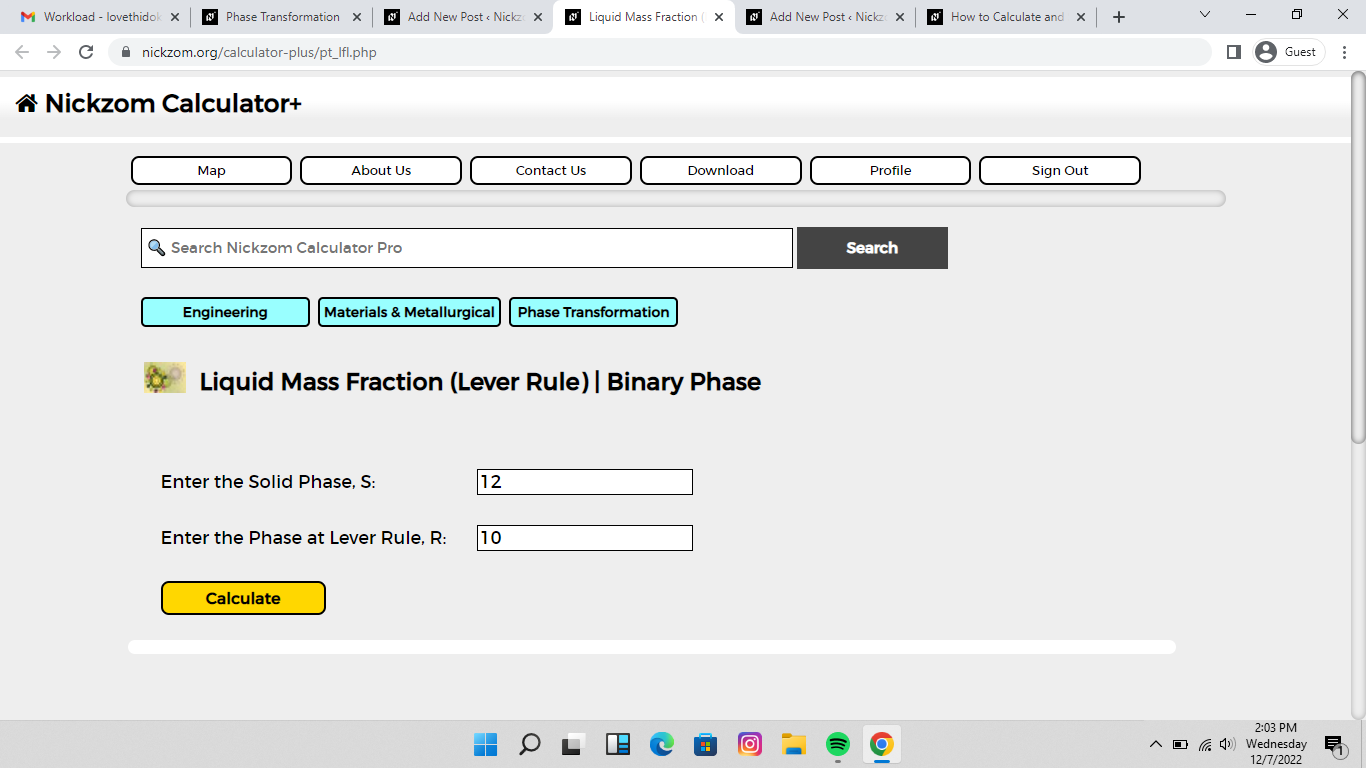Screen dimensions: 1366x768
Task: Open the Contact Us page
Action: point(551,170)
